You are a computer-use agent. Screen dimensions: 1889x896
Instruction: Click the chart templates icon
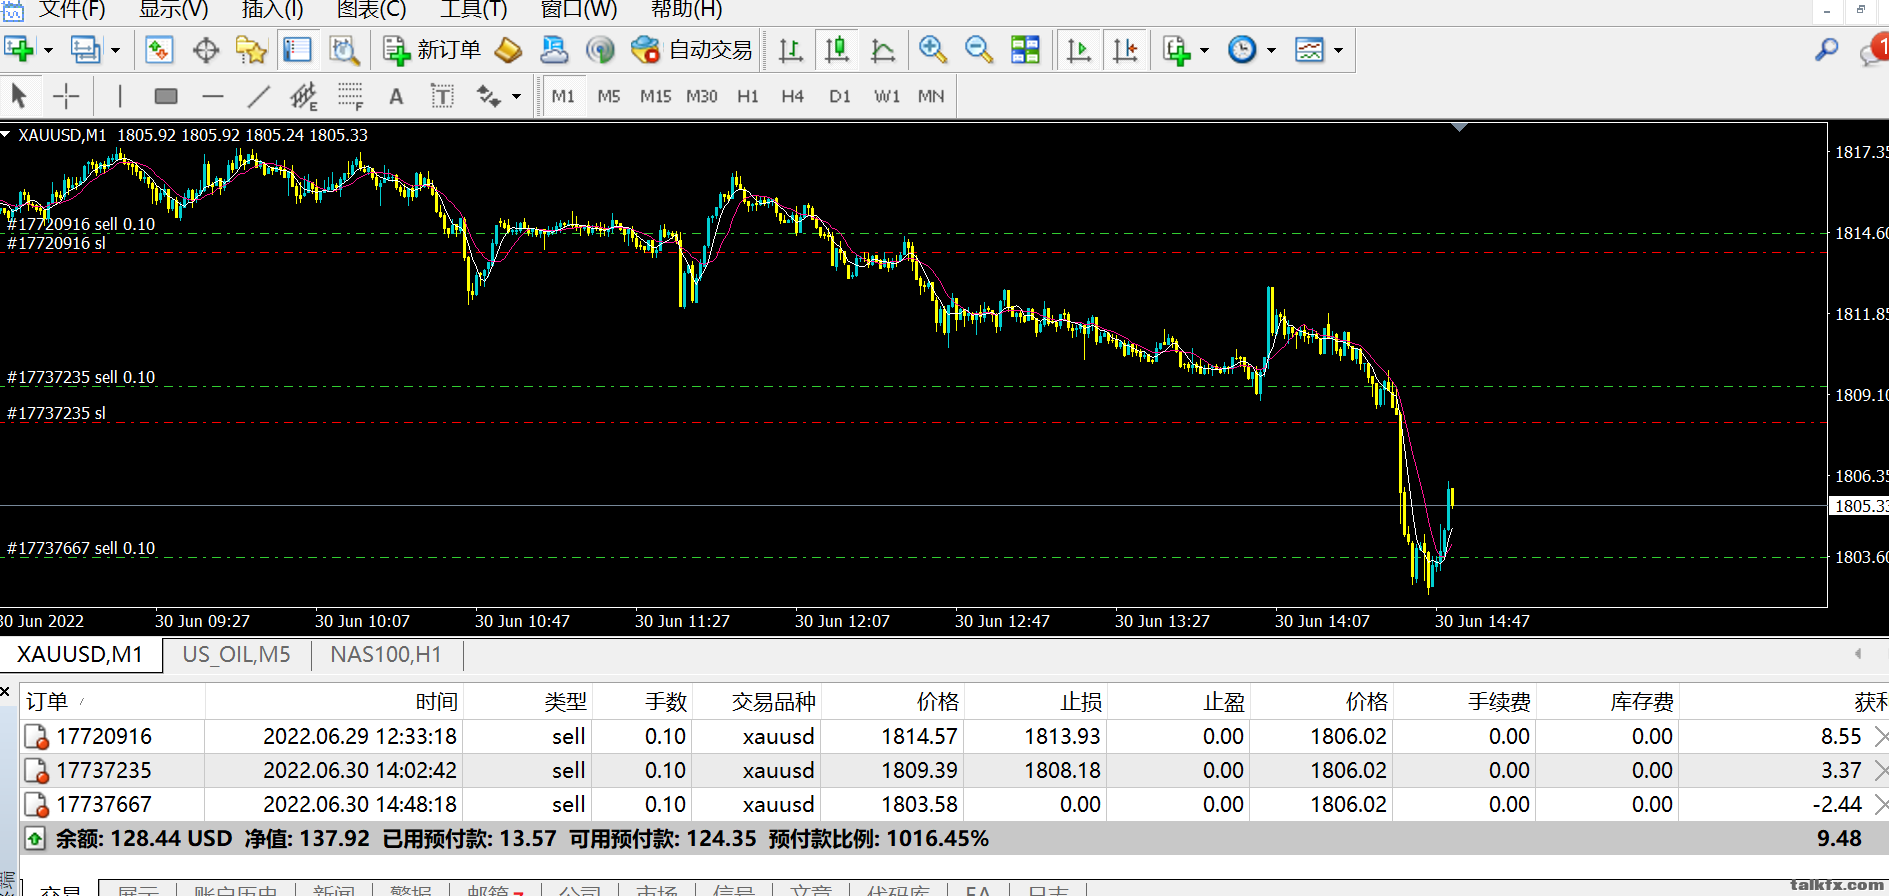coord(1309,50)
